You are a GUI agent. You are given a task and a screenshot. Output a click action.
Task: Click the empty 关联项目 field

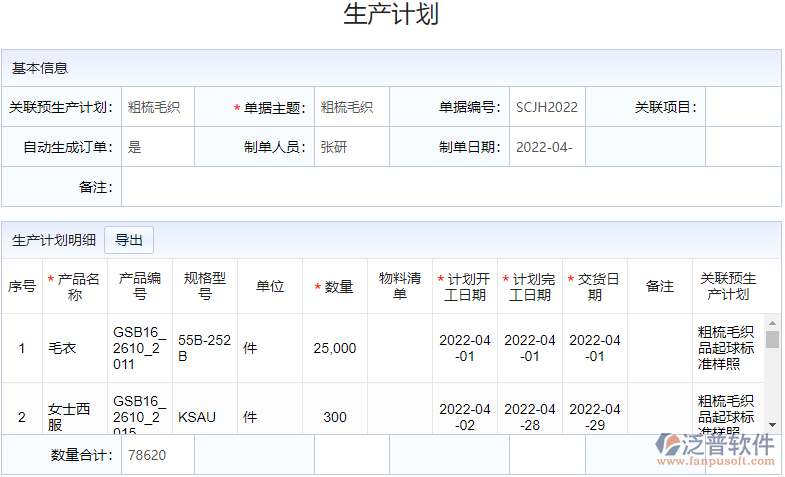(742, 107)
